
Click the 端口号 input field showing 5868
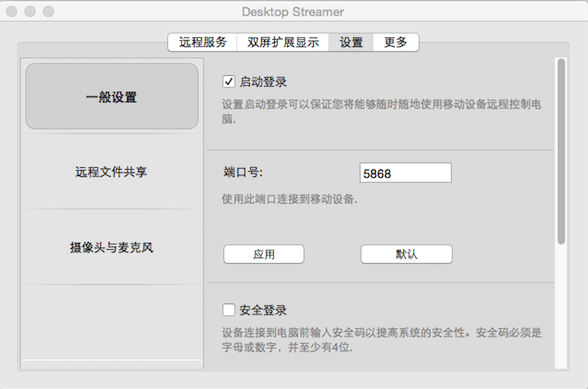(x=405, y=173)
